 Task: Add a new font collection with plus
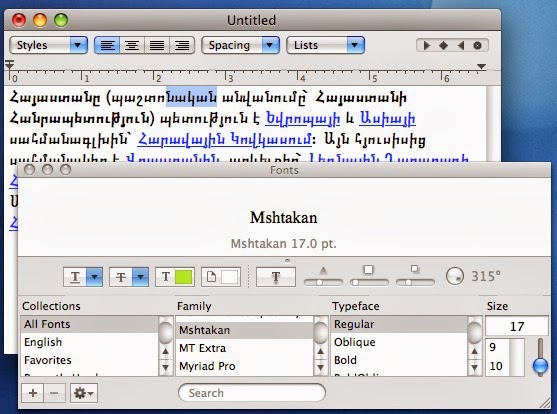pyautogui.click(x=33, y=393)
